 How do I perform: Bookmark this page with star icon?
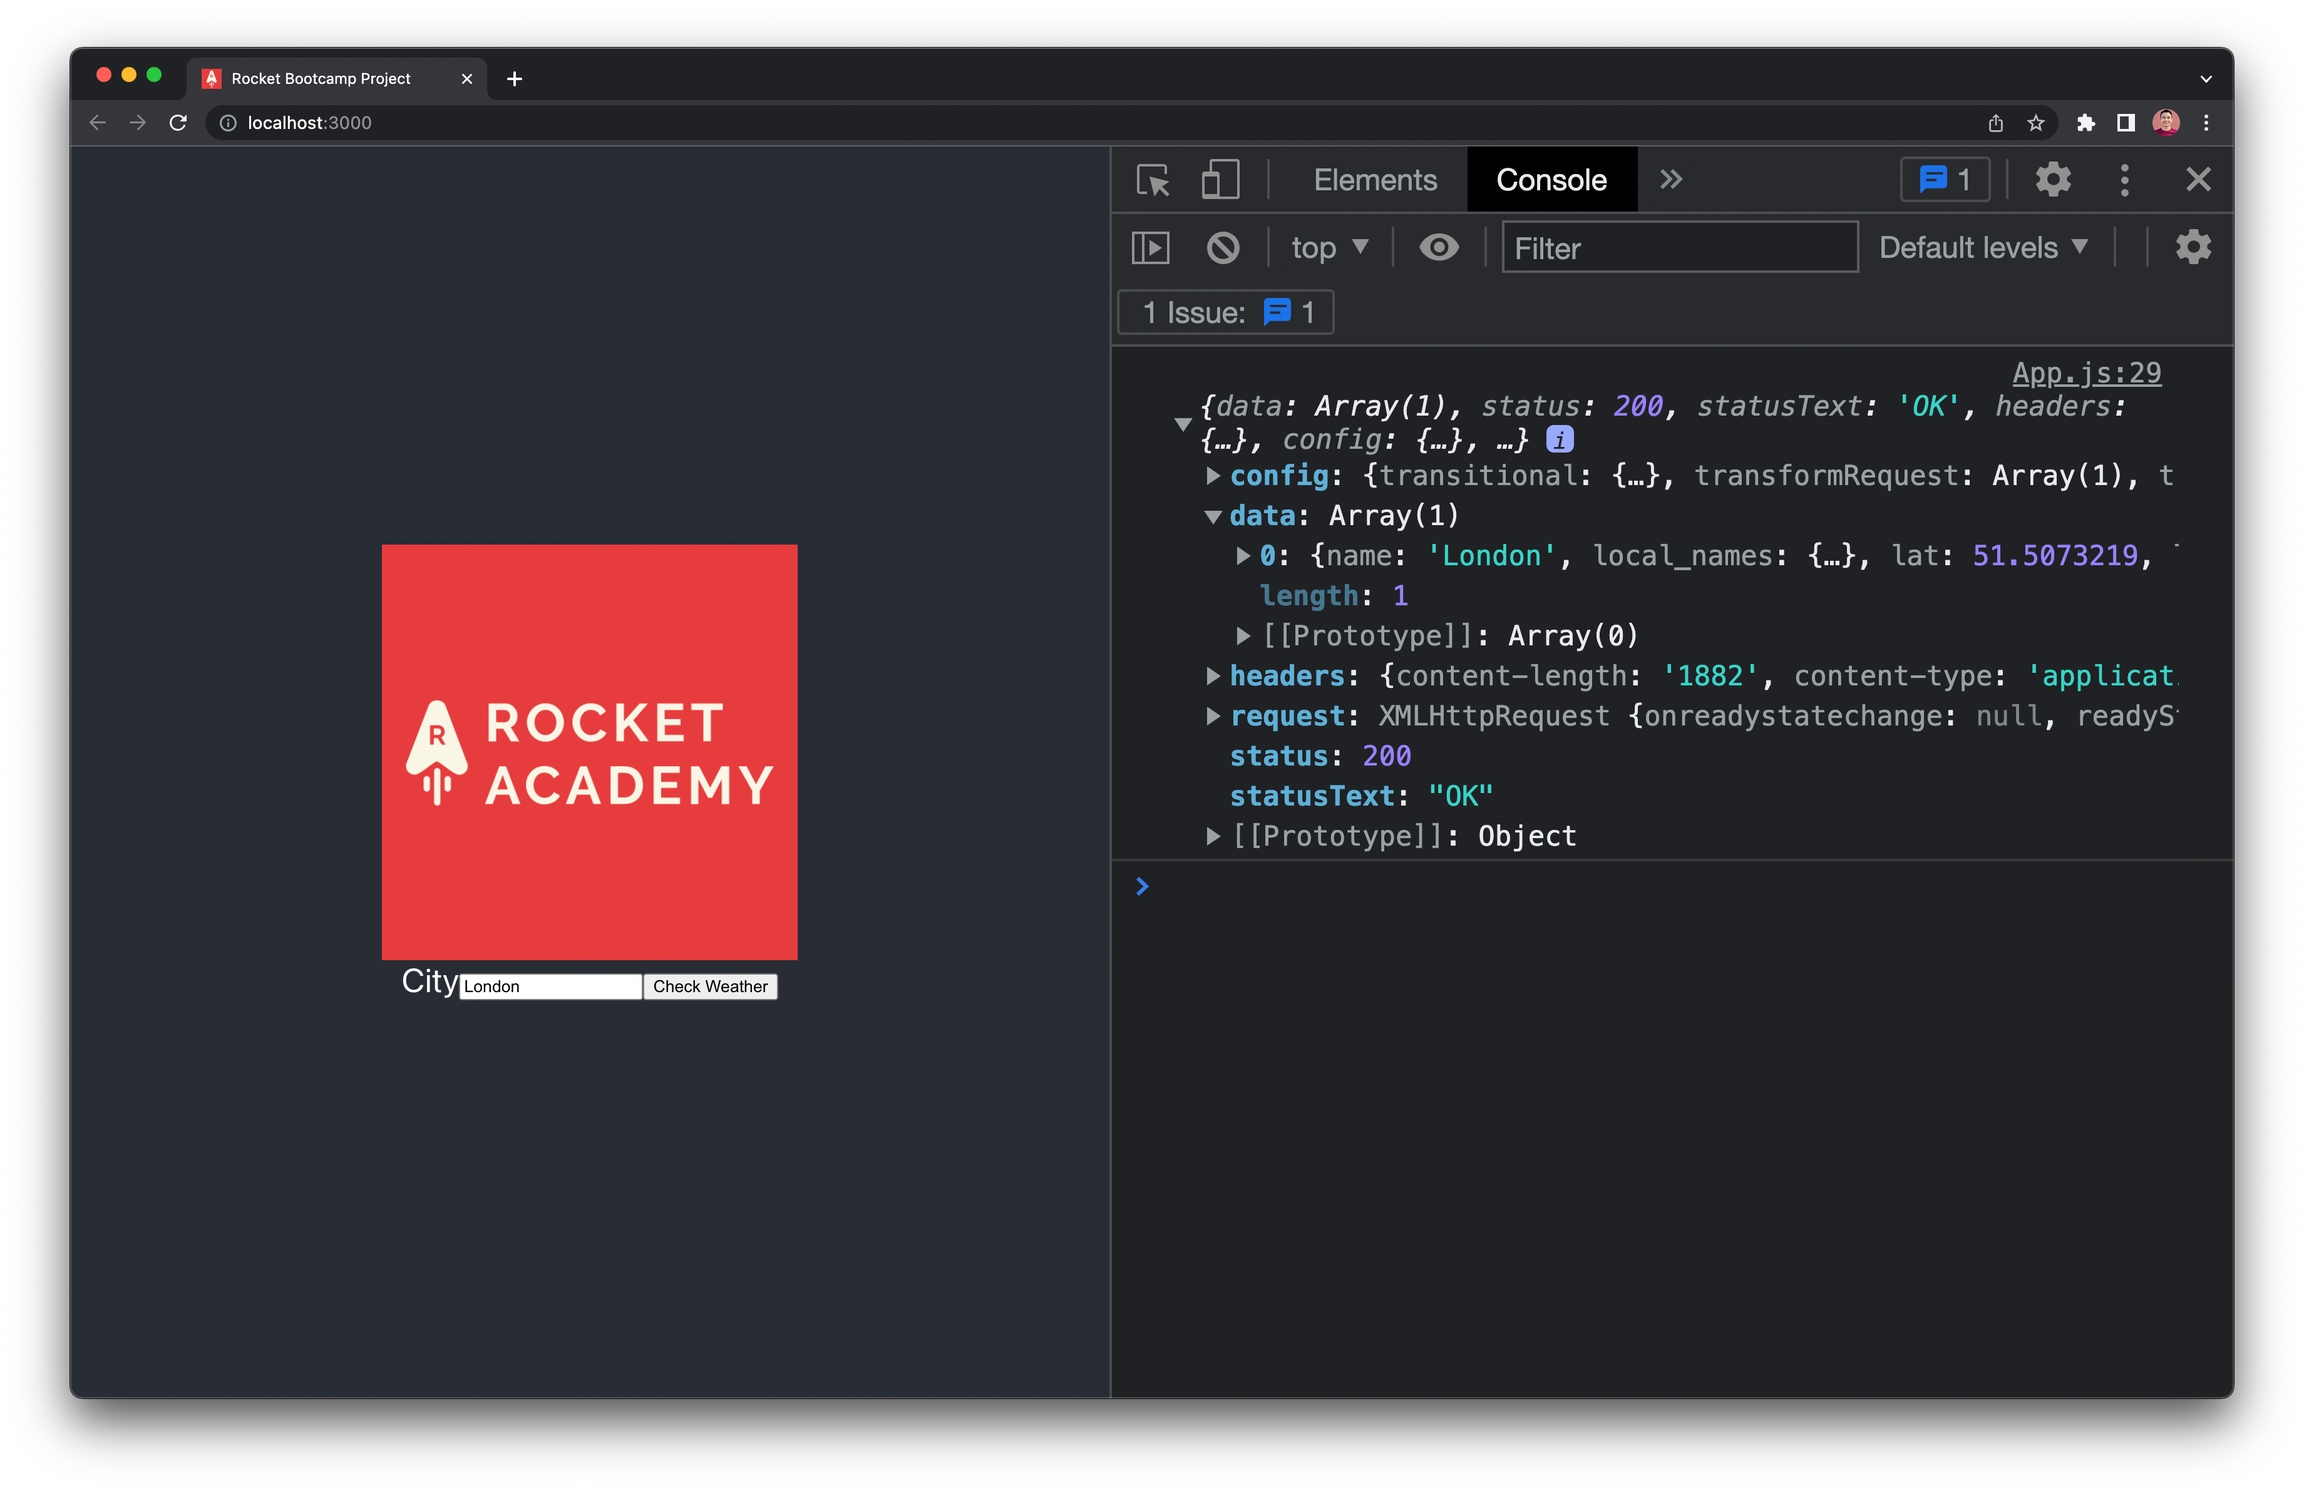(x=2035, y=123)
